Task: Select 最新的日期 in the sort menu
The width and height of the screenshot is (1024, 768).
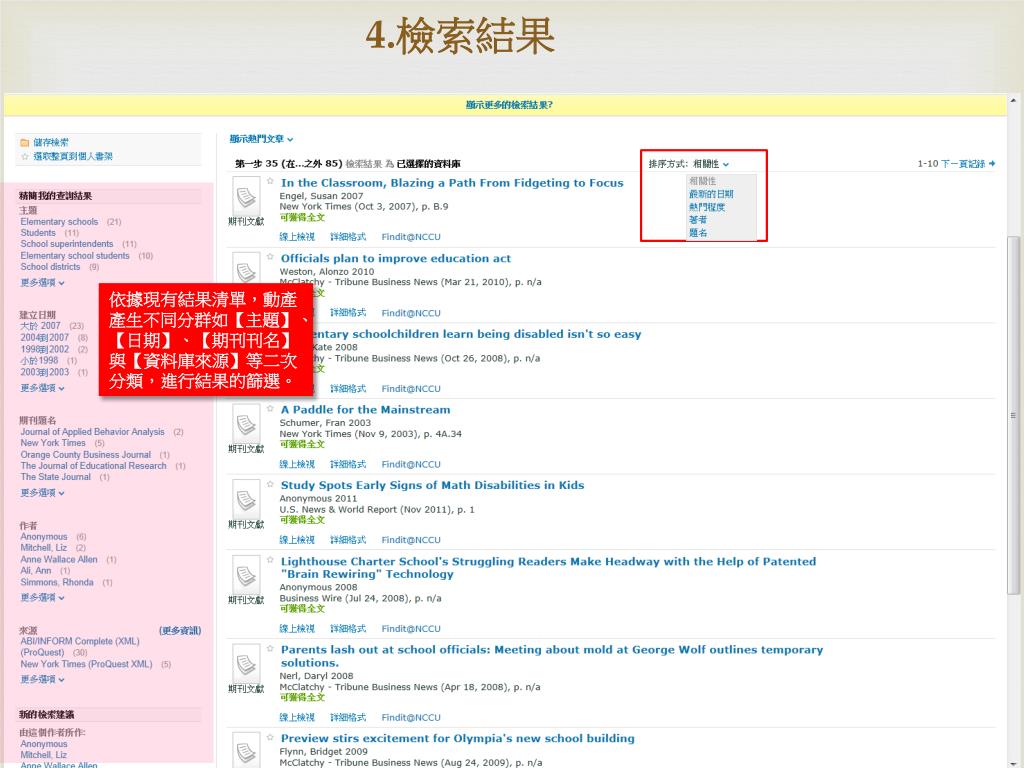Action: point(710,194)
